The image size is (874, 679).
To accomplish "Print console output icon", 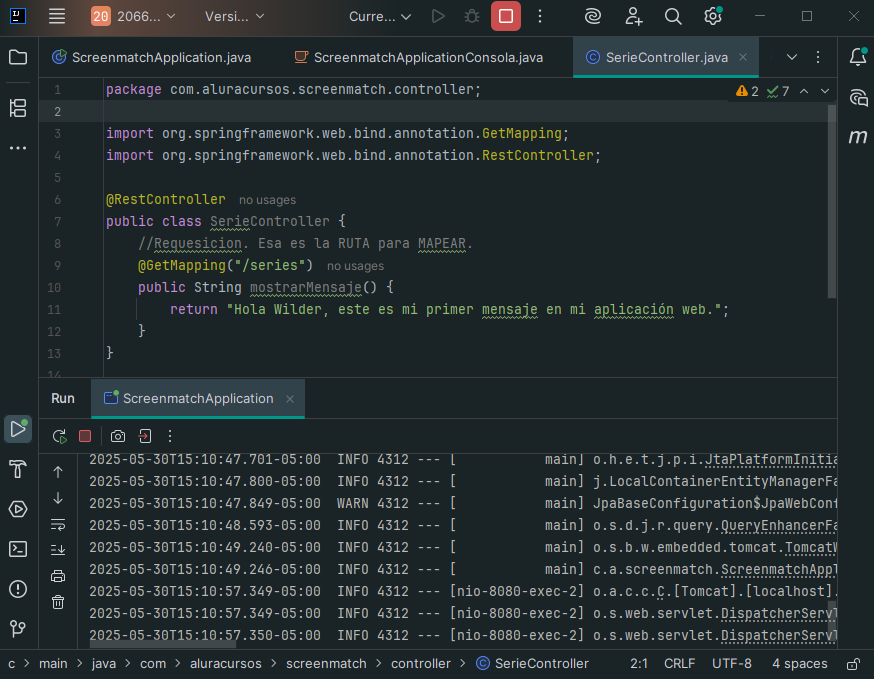I will pos(58,576).
